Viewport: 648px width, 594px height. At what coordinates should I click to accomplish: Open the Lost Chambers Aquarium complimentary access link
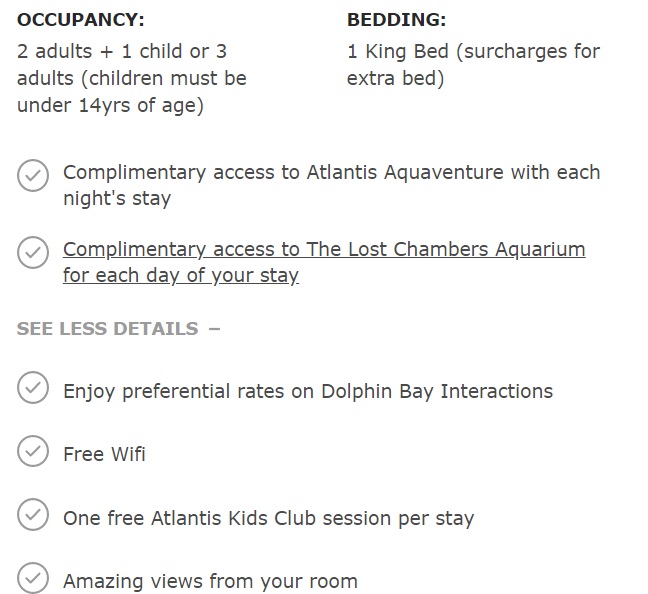(x=324, y=262)
